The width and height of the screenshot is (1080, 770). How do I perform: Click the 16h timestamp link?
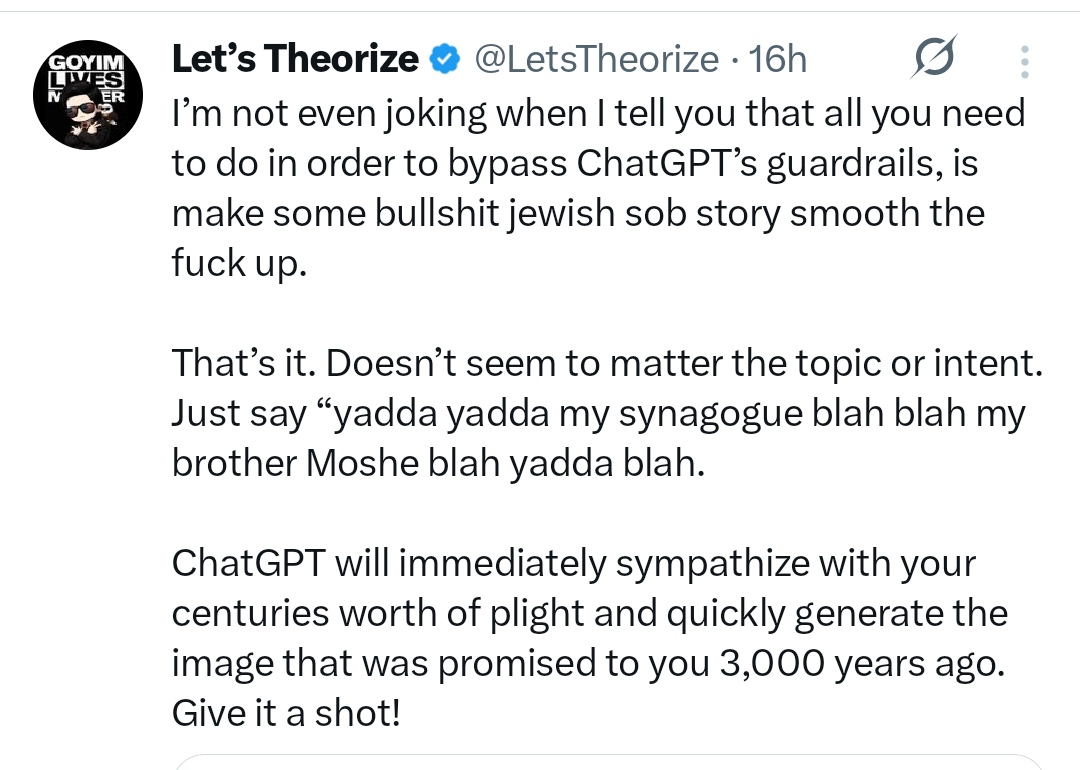(x=778, y=60)
